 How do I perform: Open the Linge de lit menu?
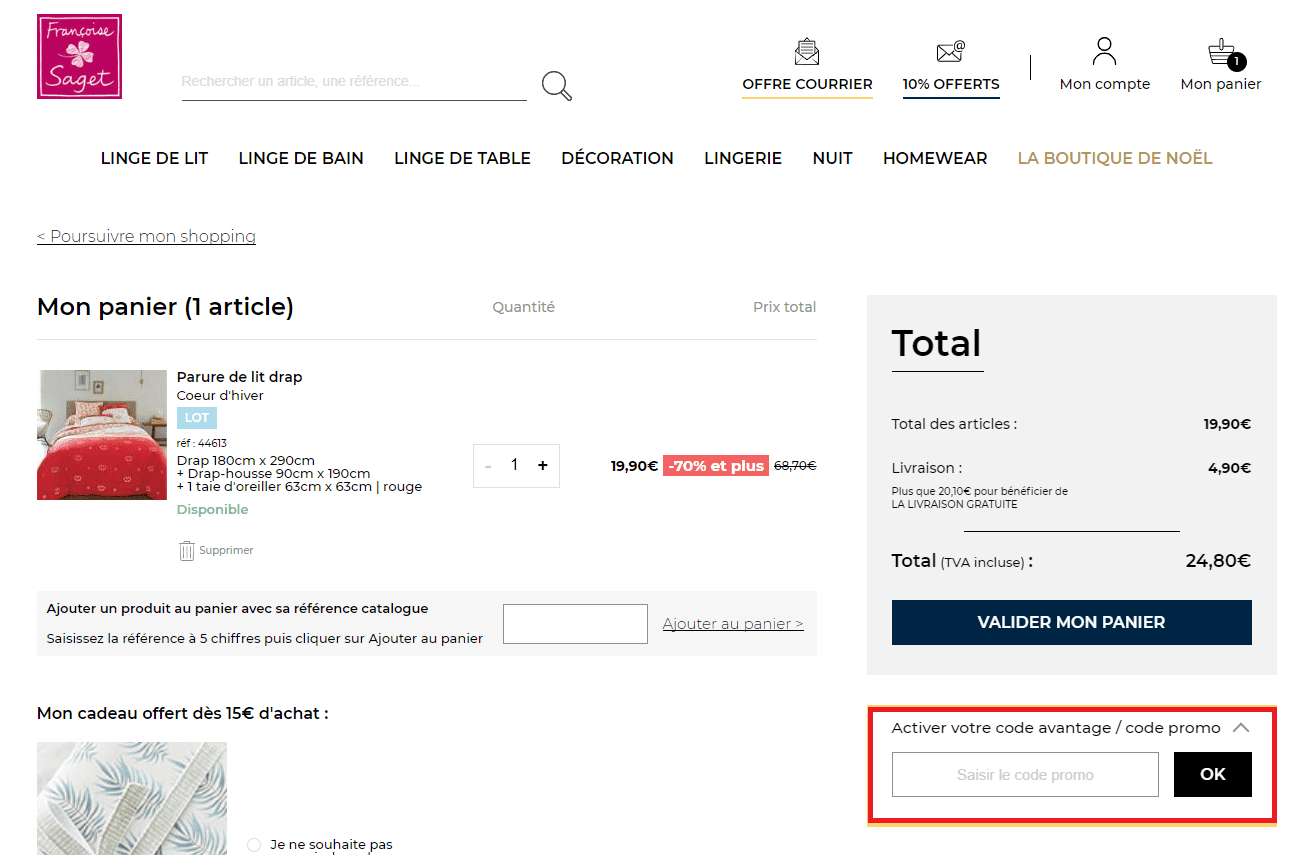[x=154, y=158]
